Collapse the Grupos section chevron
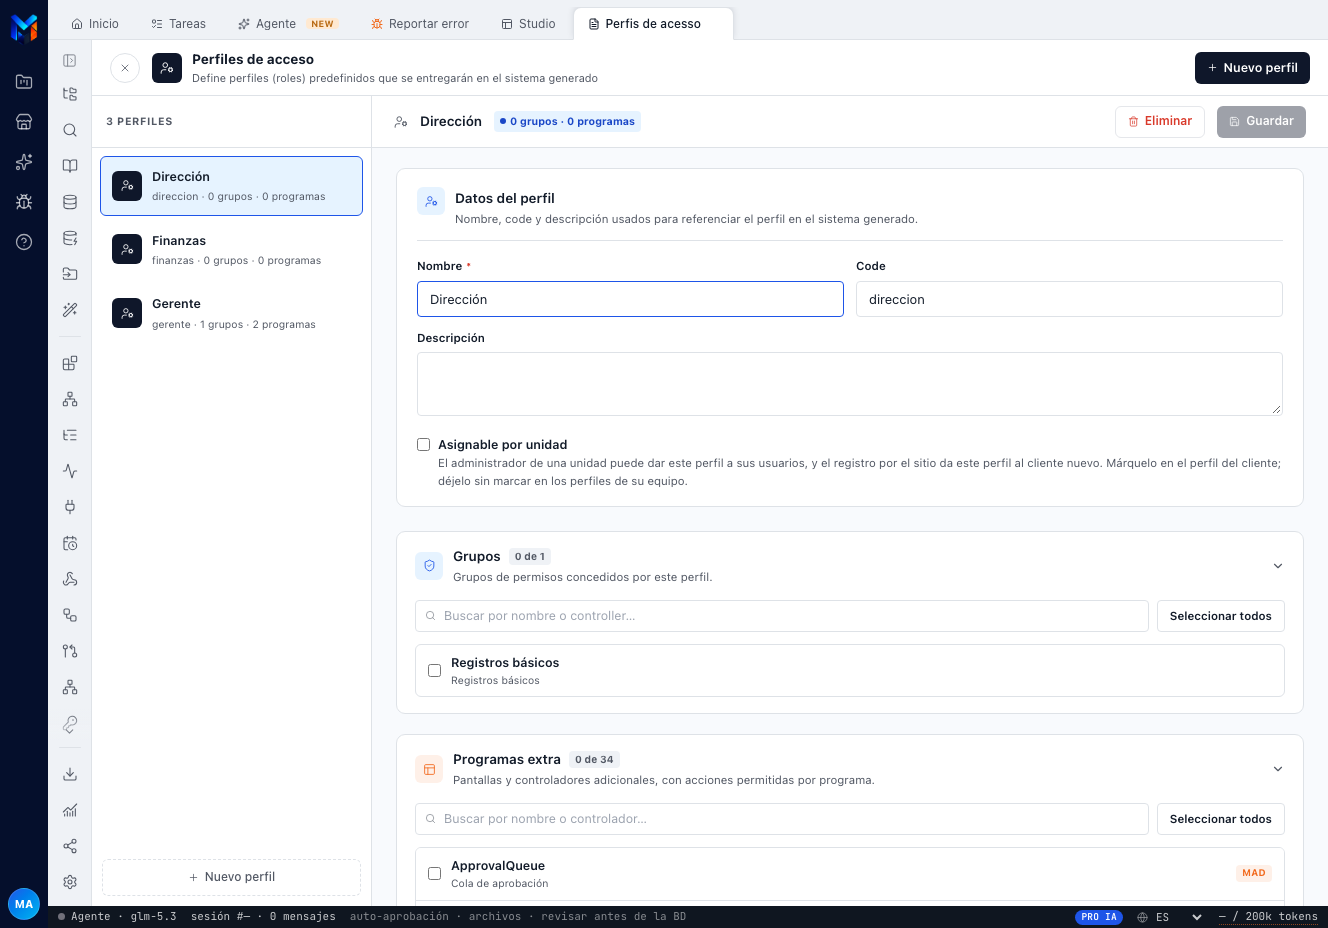The image size is (1328, 928). [1278, 566]
